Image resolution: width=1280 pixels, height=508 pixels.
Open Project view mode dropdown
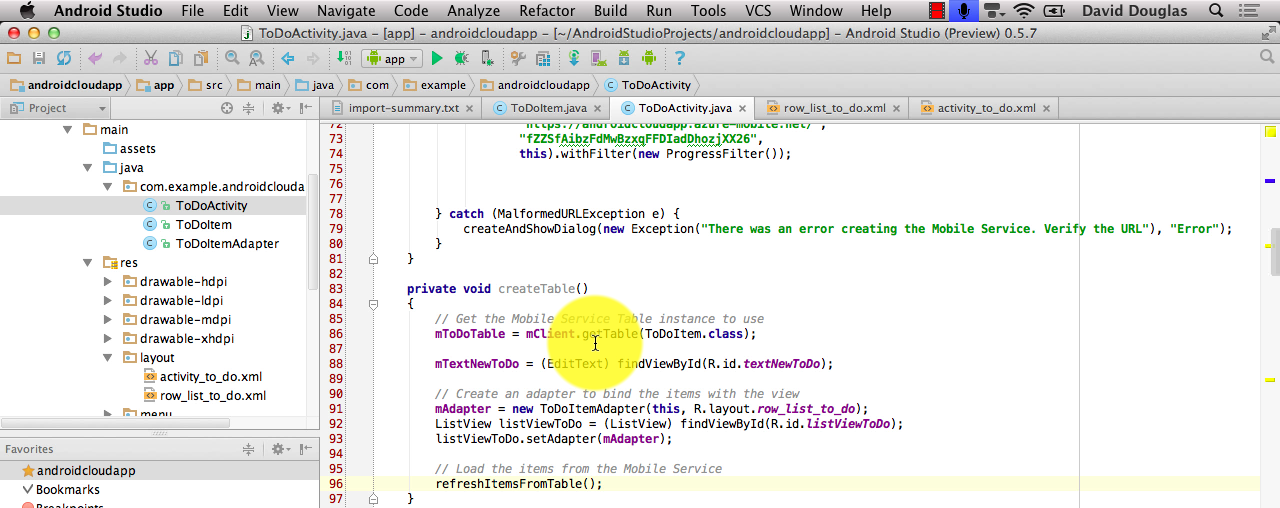point(56,108)
